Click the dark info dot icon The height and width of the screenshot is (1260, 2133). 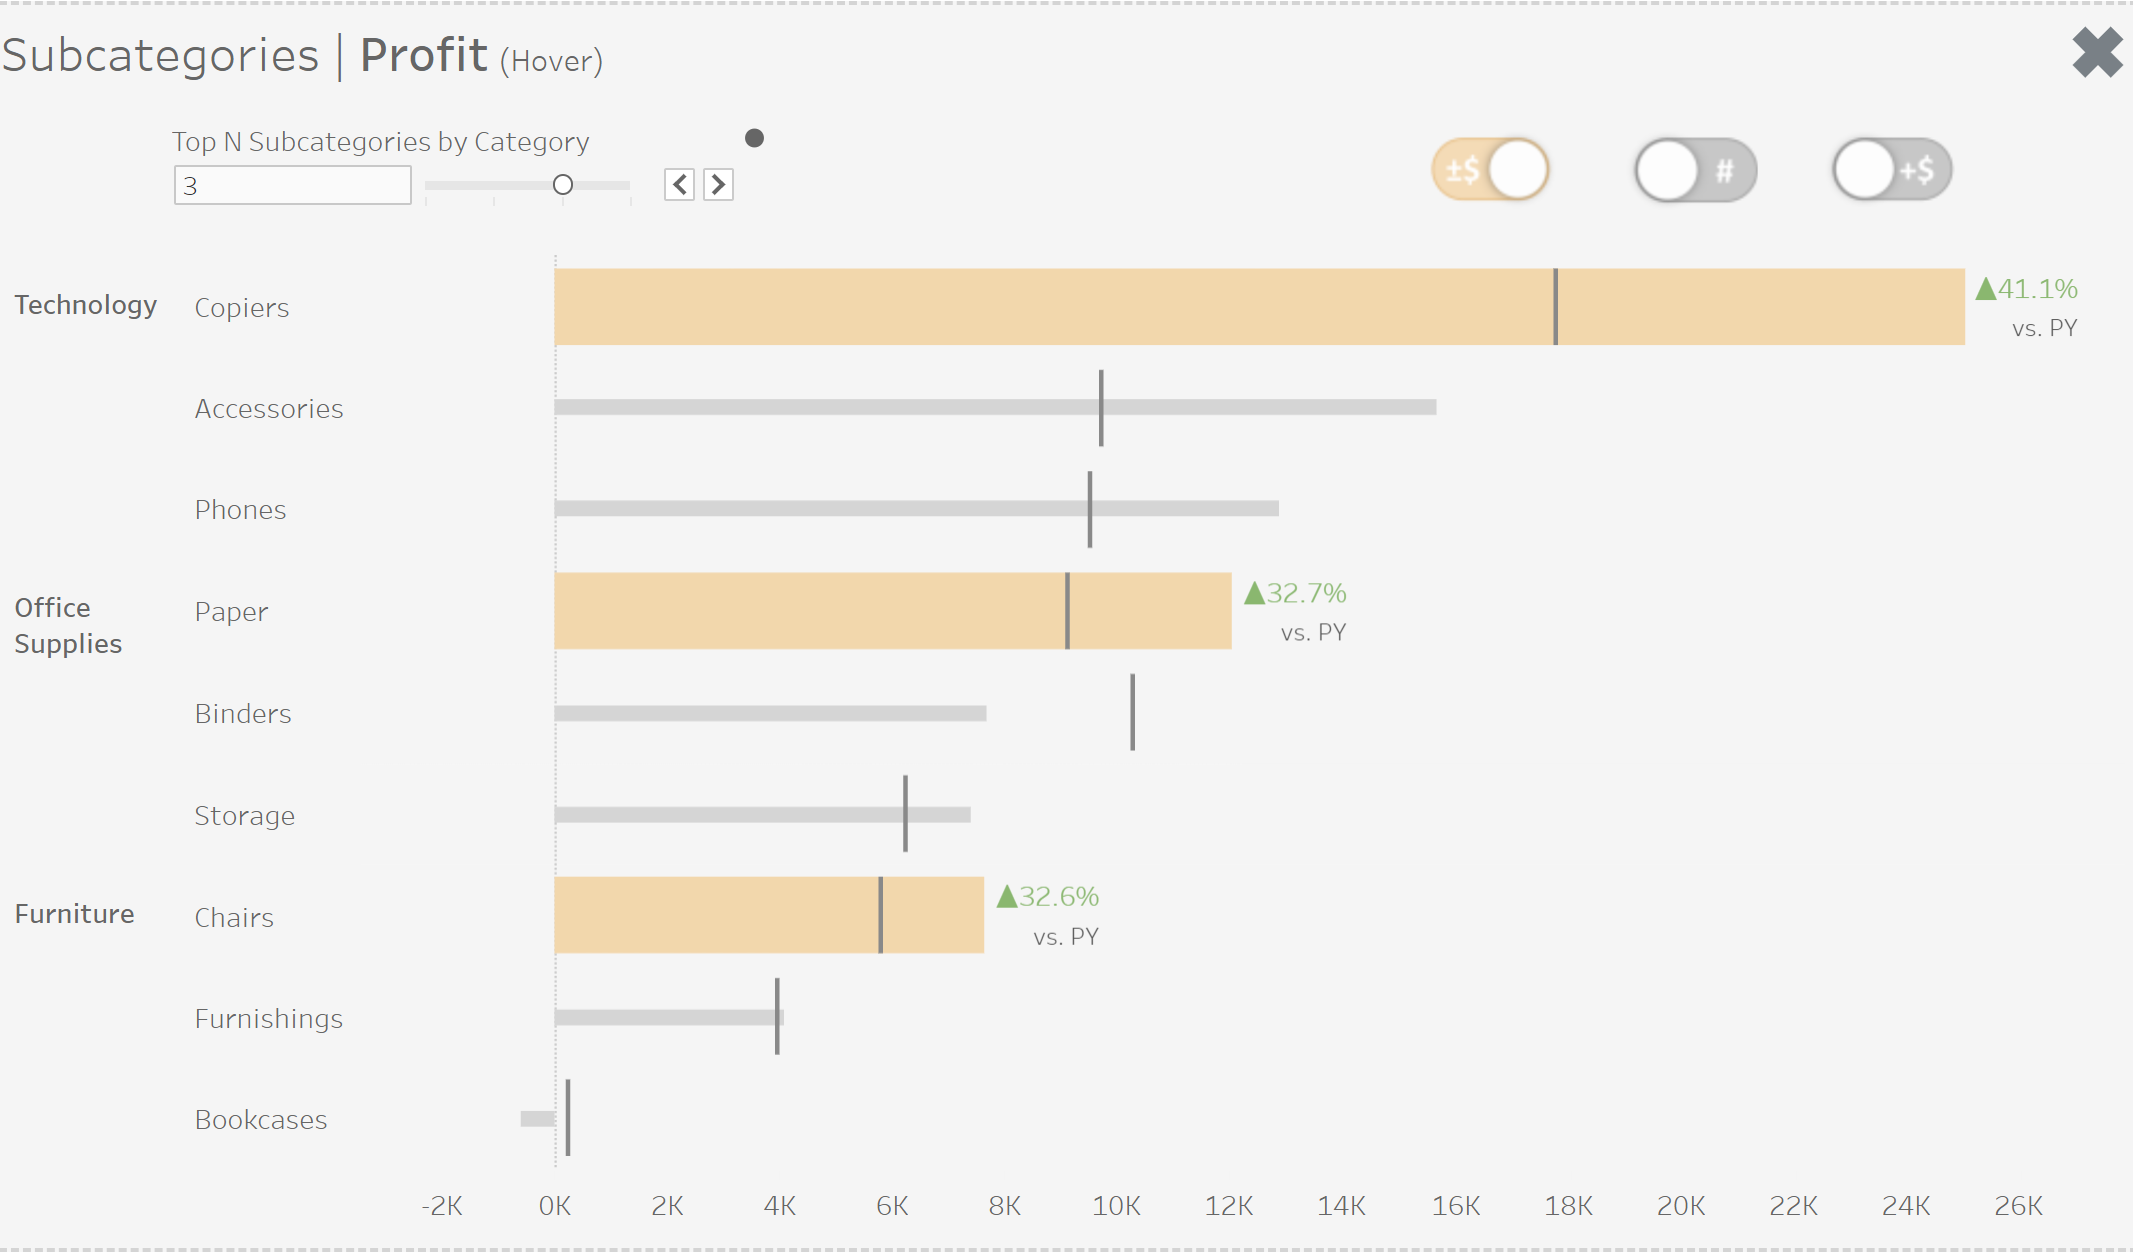point(755,138)
